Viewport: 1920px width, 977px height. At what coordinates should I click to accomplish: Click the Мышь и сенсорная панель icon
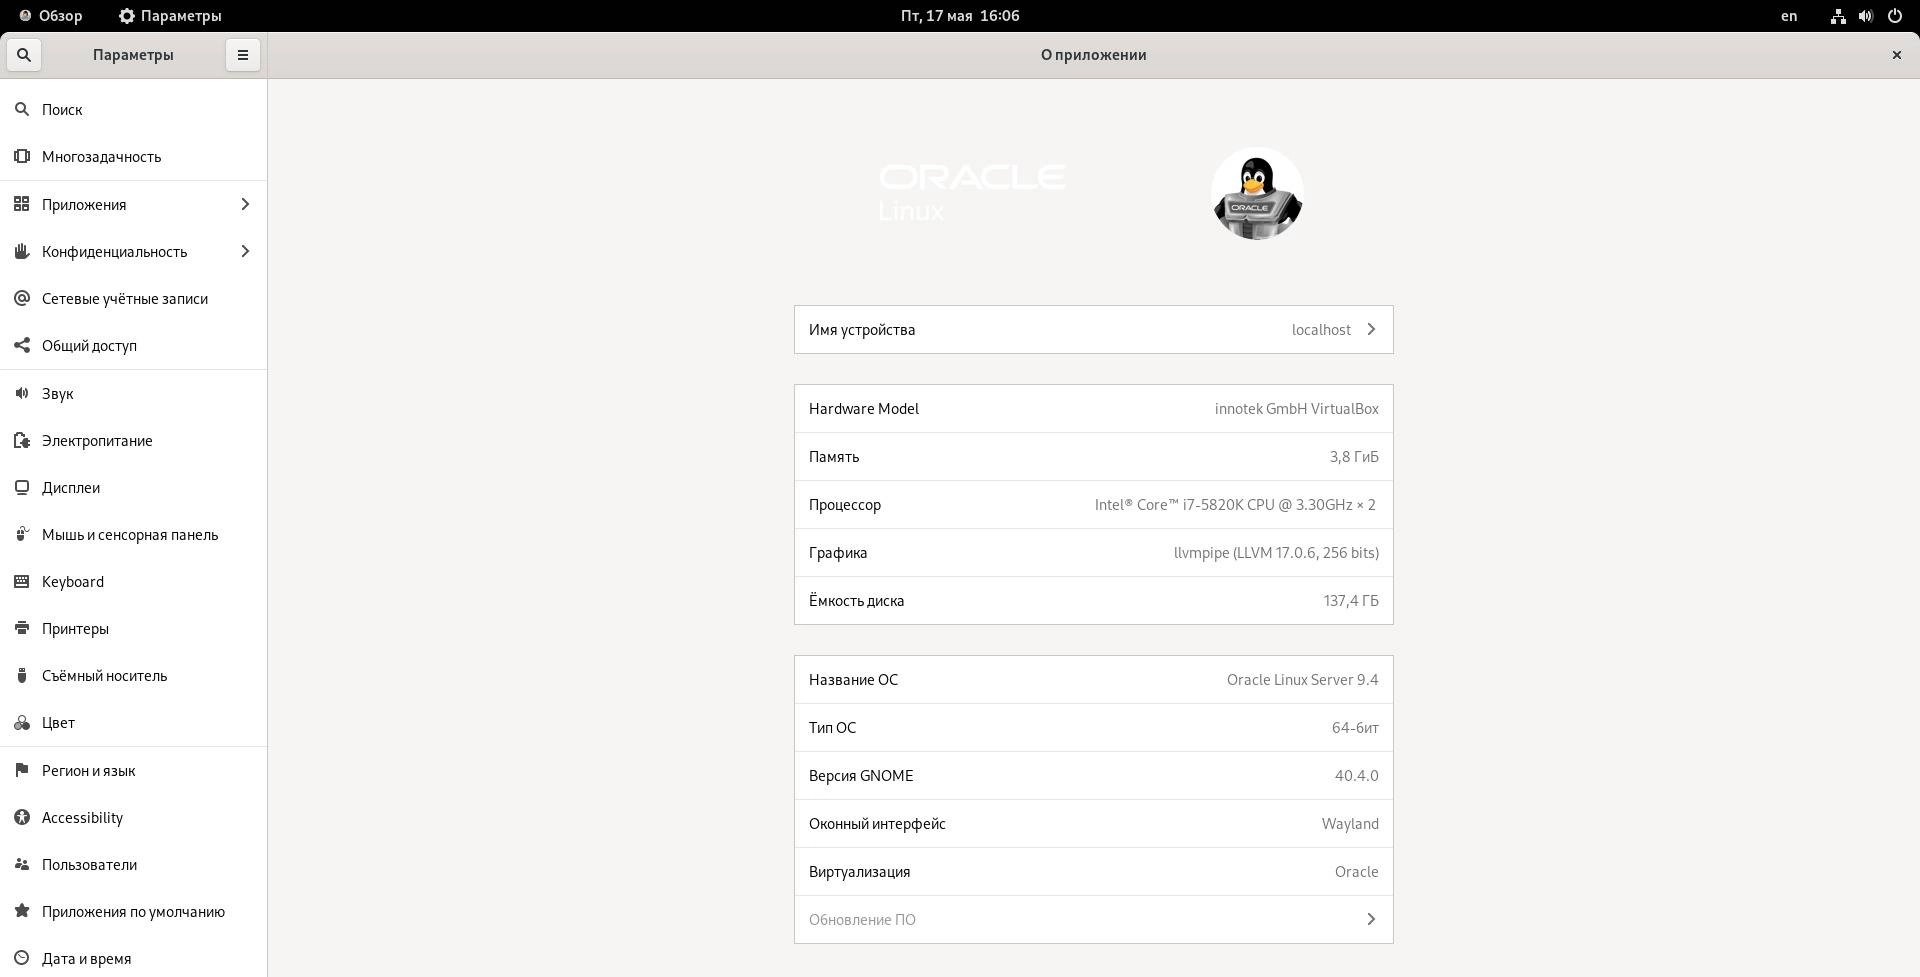point(22,534)
